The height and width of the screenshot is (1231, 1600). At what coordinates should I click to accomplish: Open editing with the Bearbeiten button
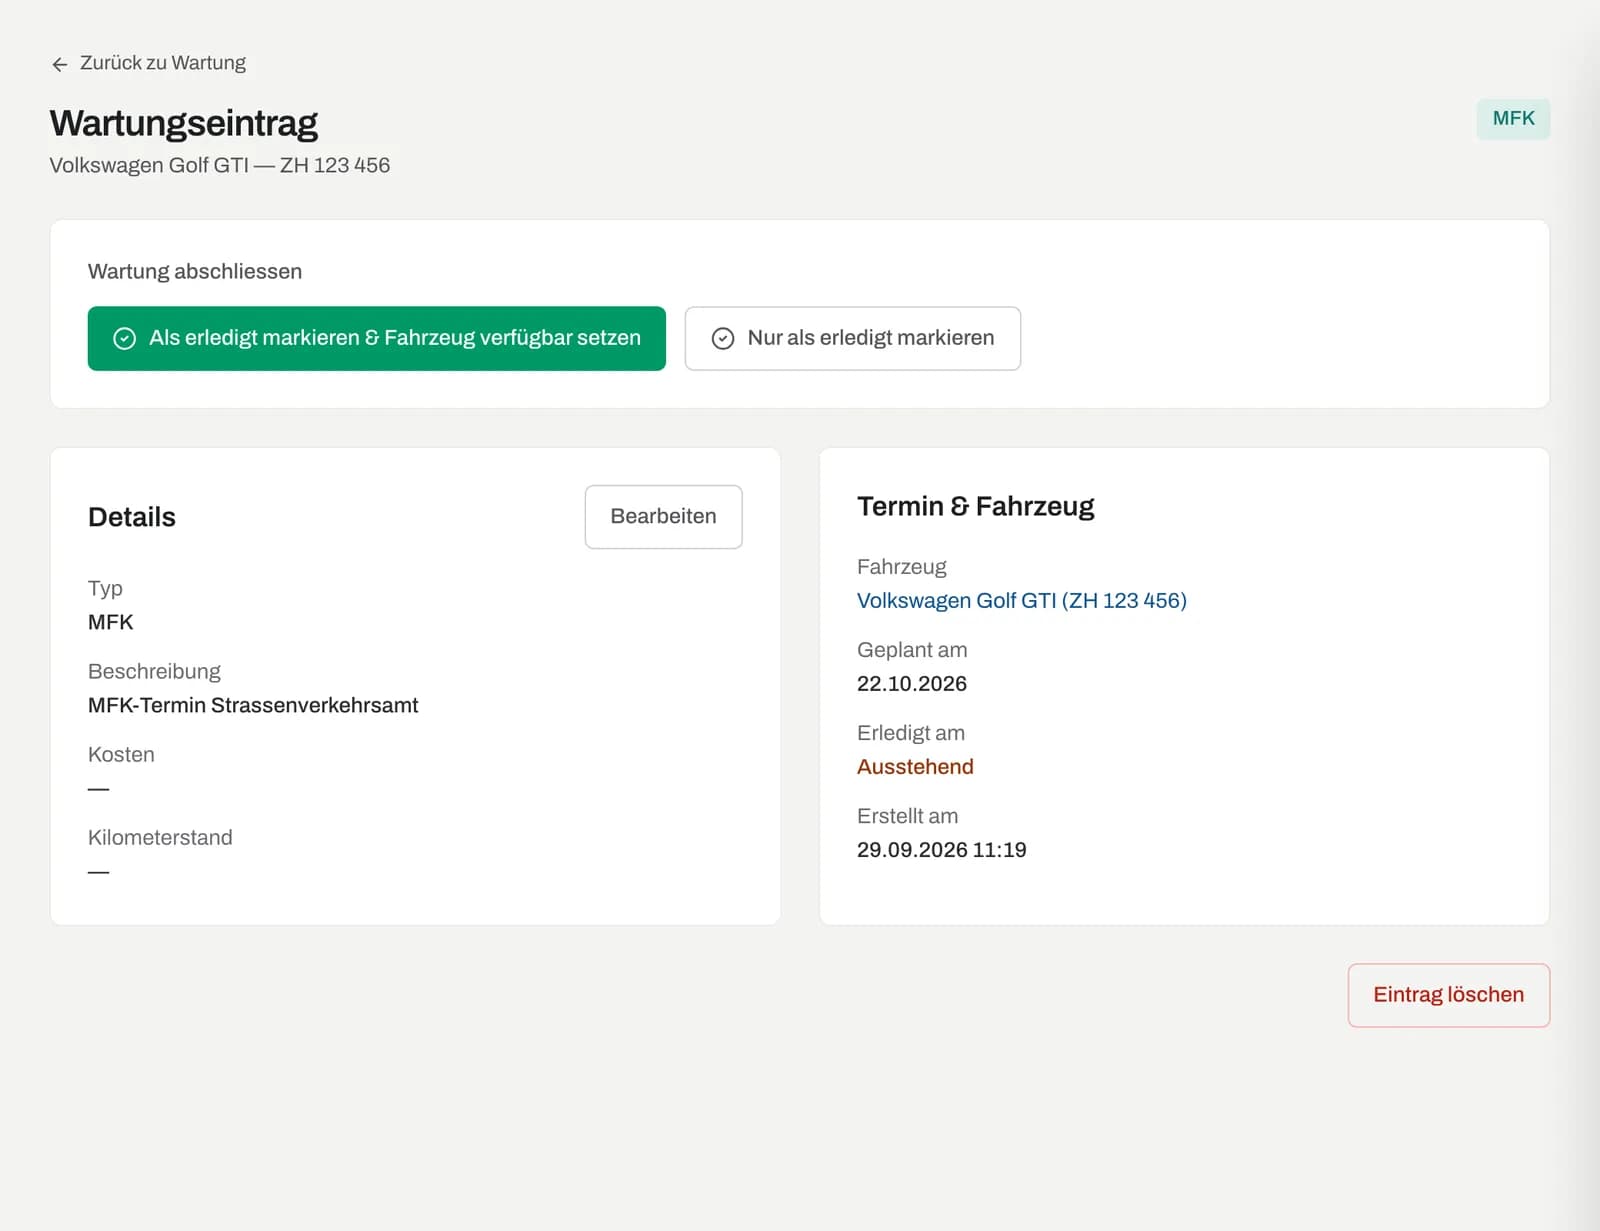click(663, 517)
